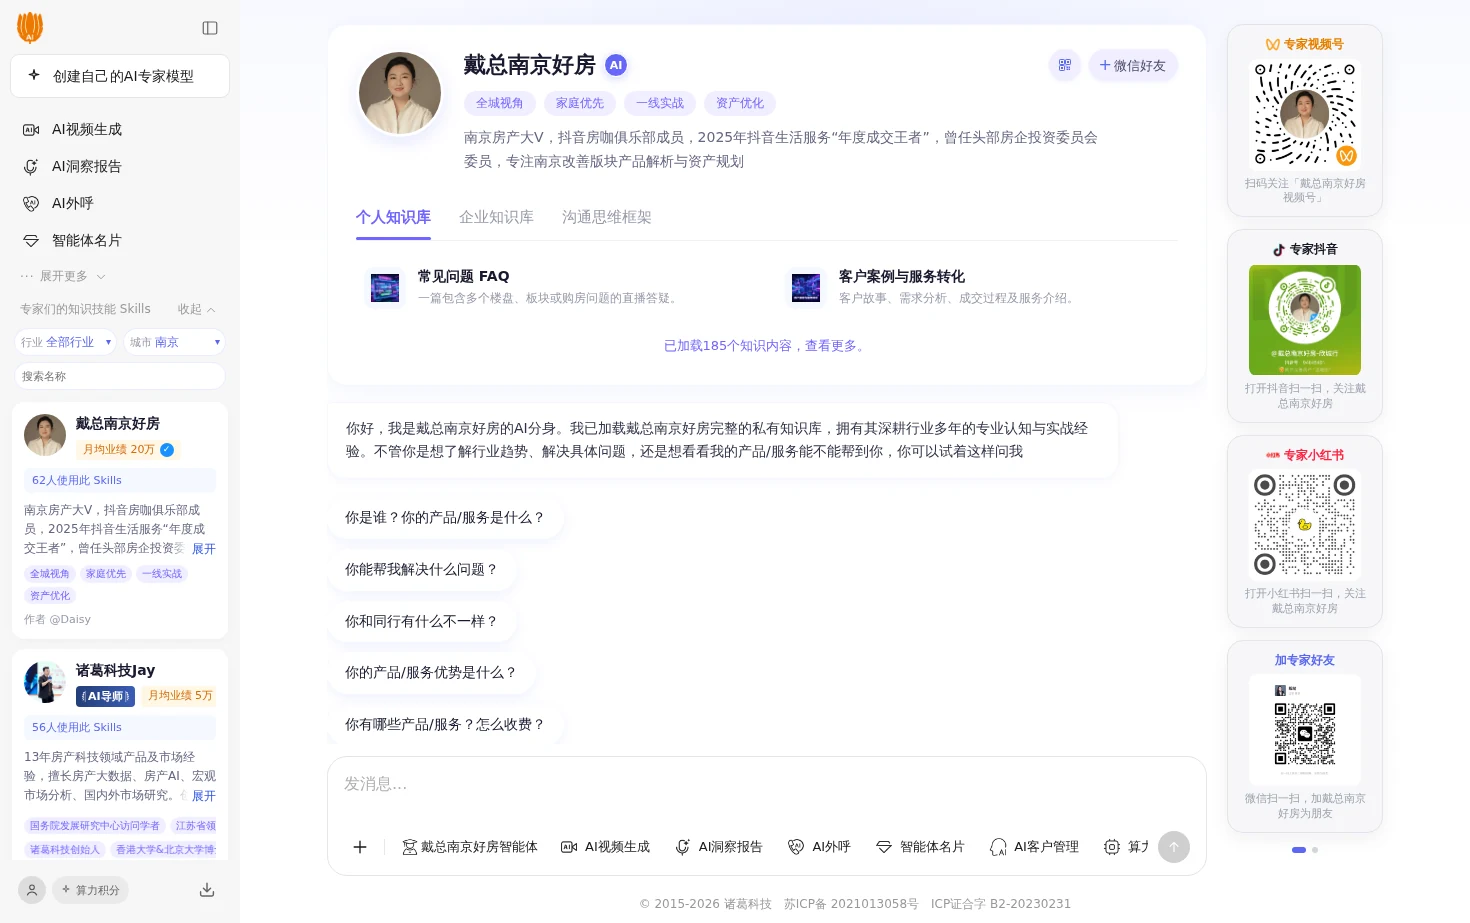Switch to 沟通思维框架 tab

tap(607, 217)
